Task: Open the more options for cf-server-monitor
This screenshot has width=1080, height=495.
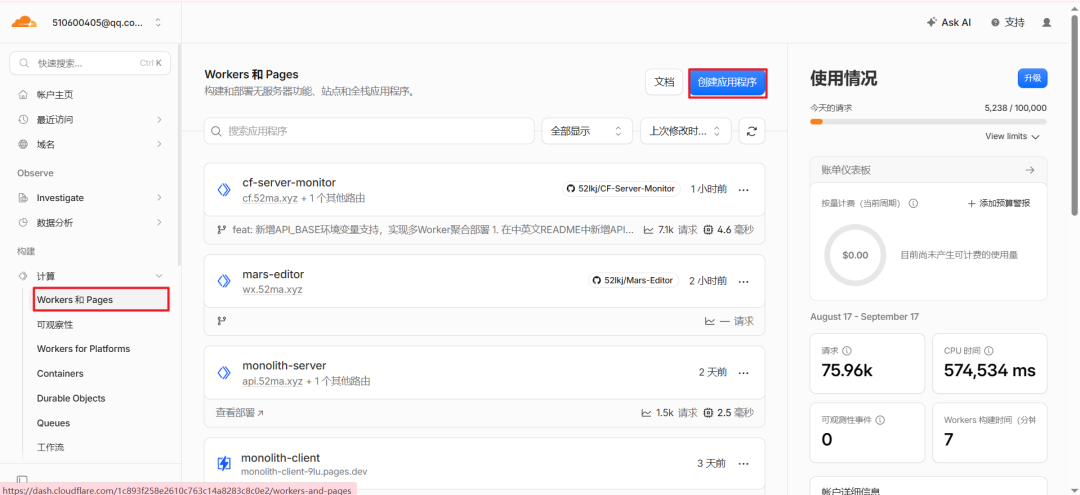Action: coord(743,189)
